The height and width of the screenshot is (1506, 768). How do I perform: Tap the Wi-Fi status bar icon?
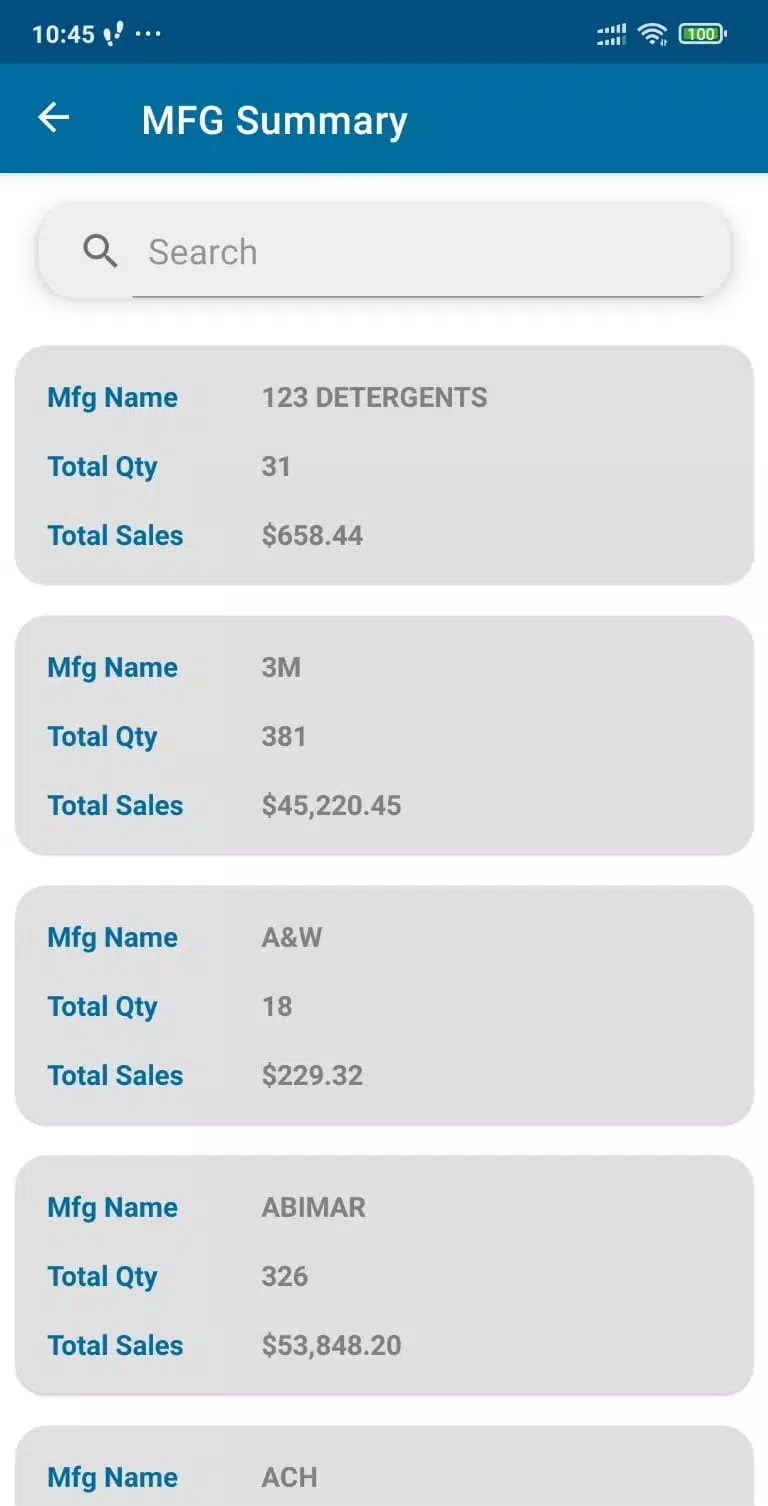coord(652,34)
